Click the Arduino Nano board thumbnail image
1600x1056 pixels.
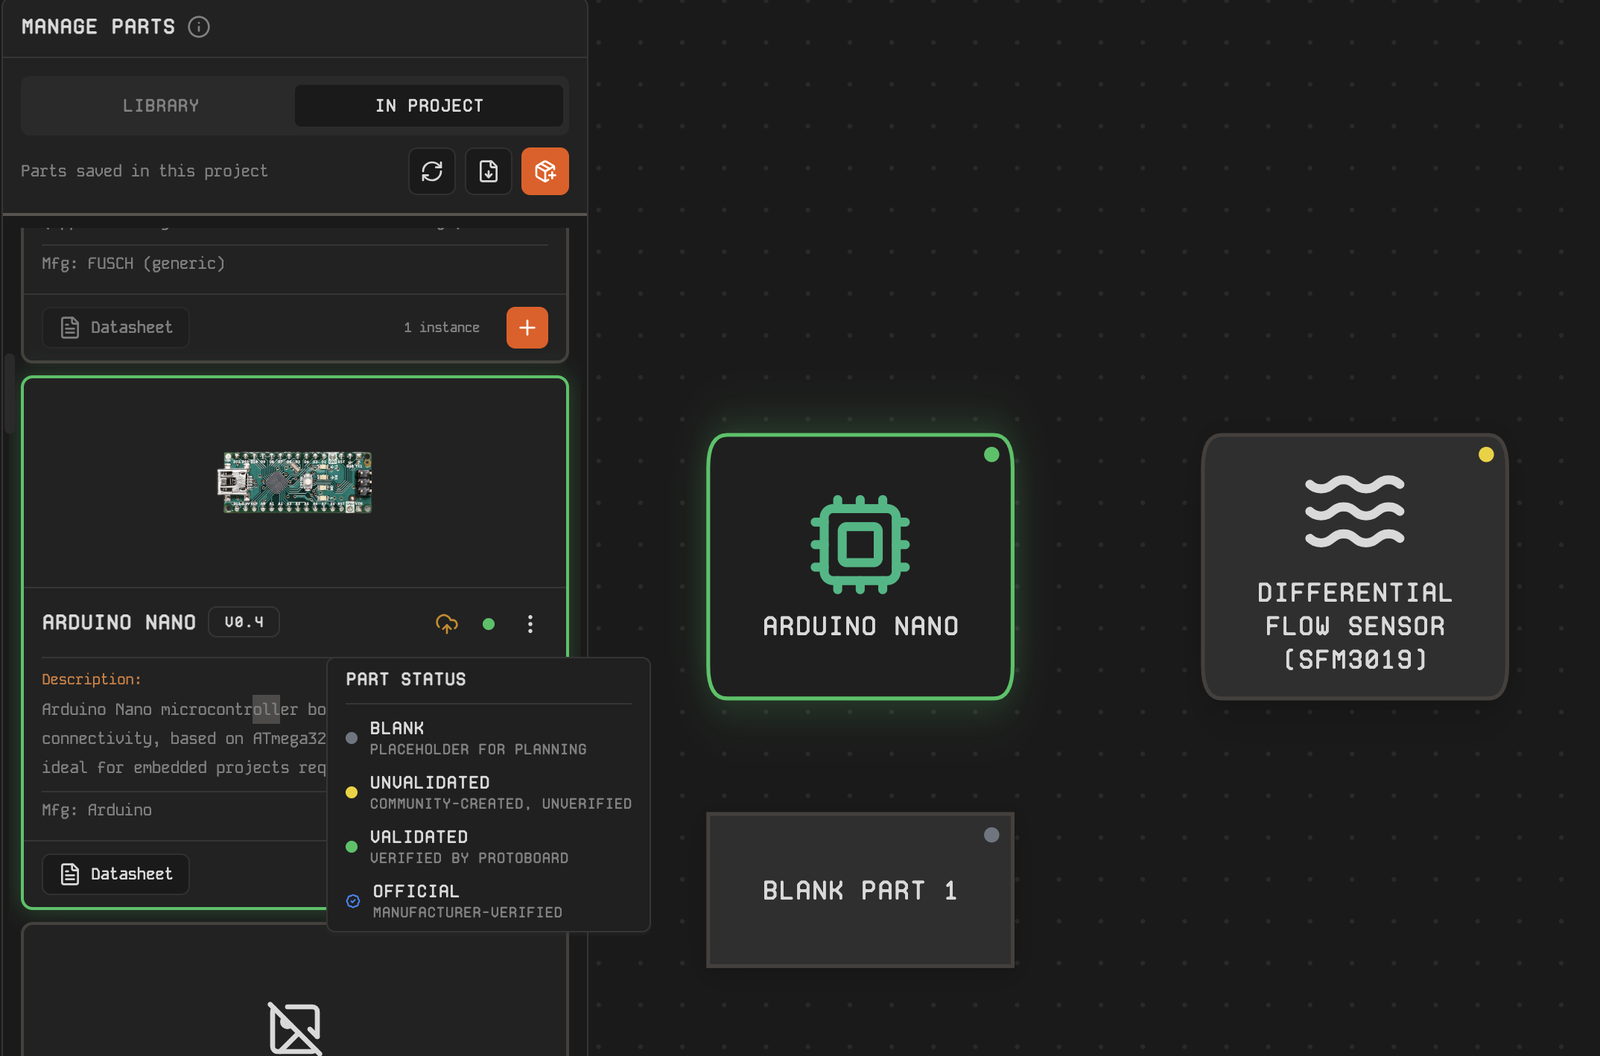coord(296,482)
